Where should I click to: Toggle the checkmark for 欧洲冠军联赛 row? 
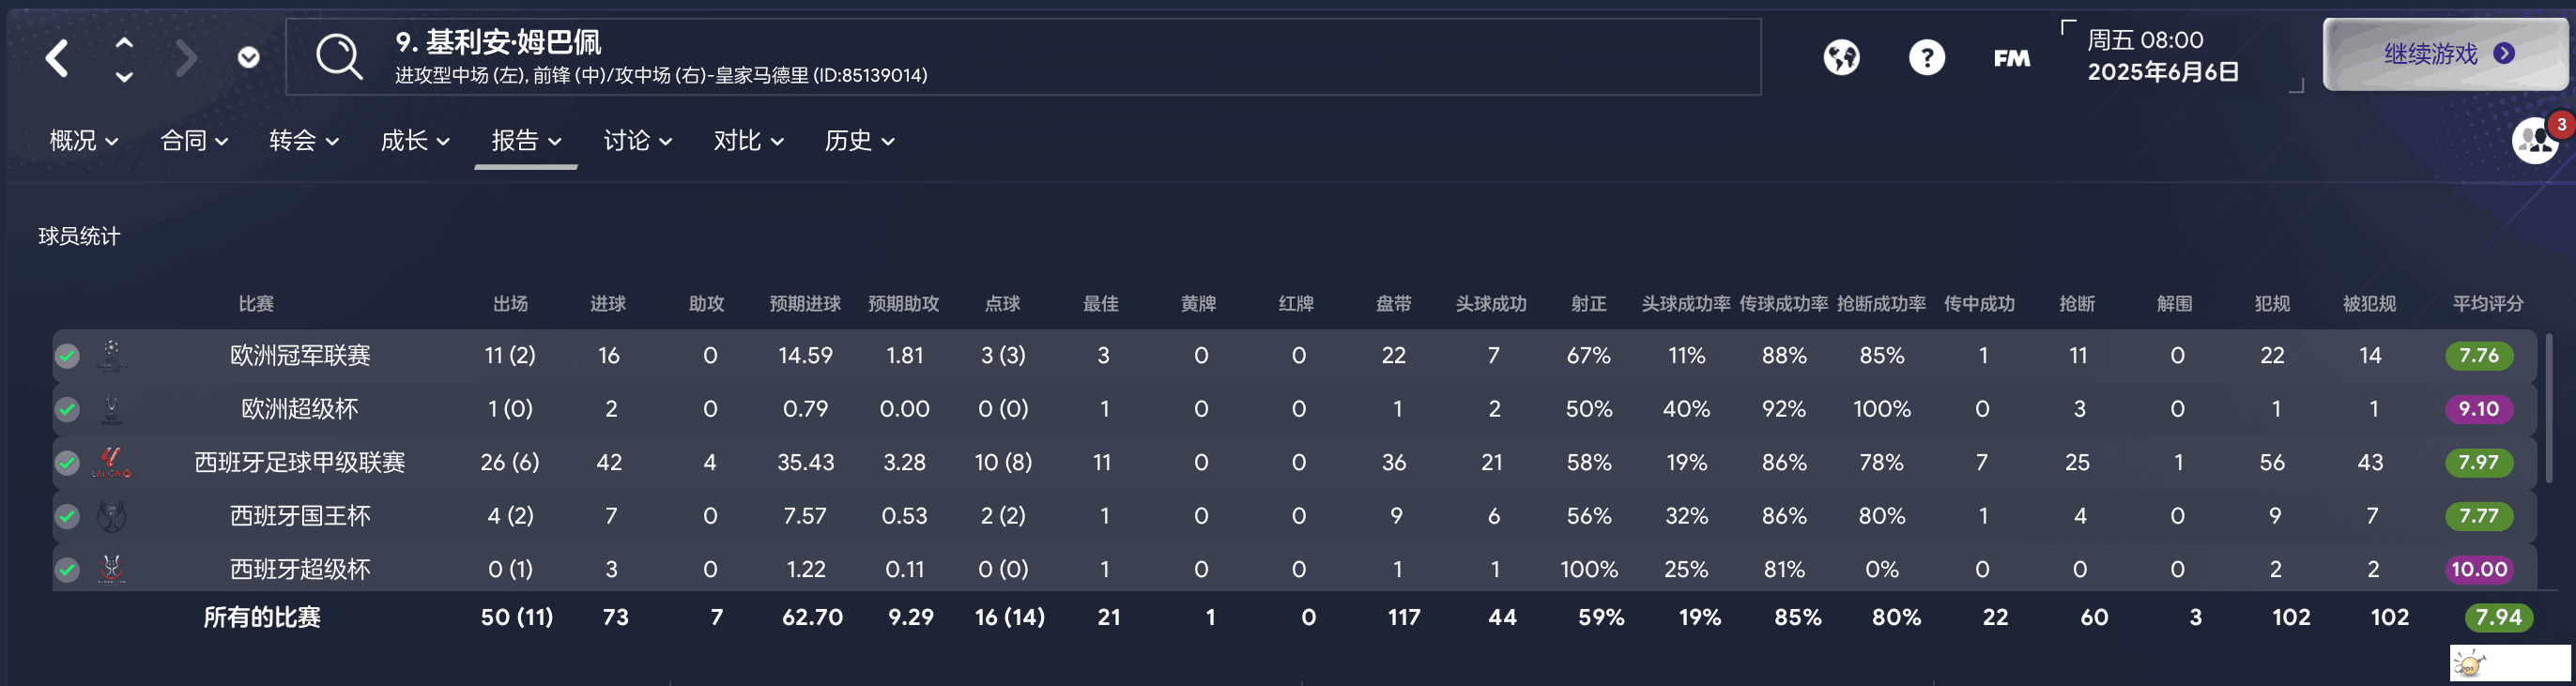(67, 356)
